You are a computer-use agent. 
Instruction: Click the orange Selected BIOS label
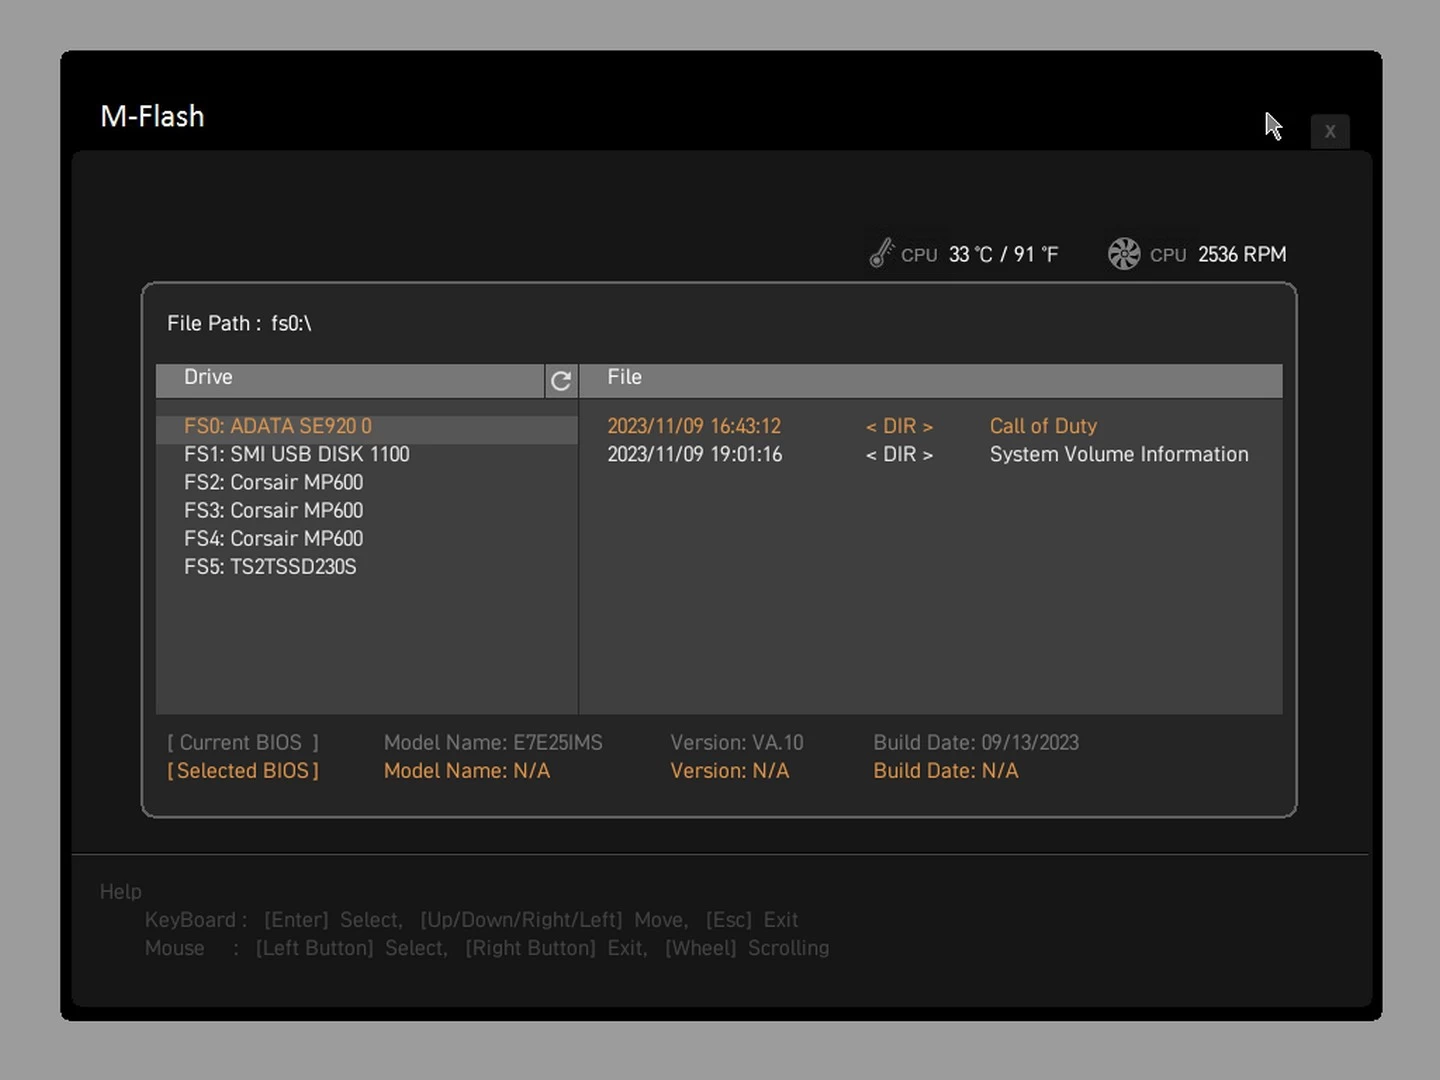coord(243,771)
